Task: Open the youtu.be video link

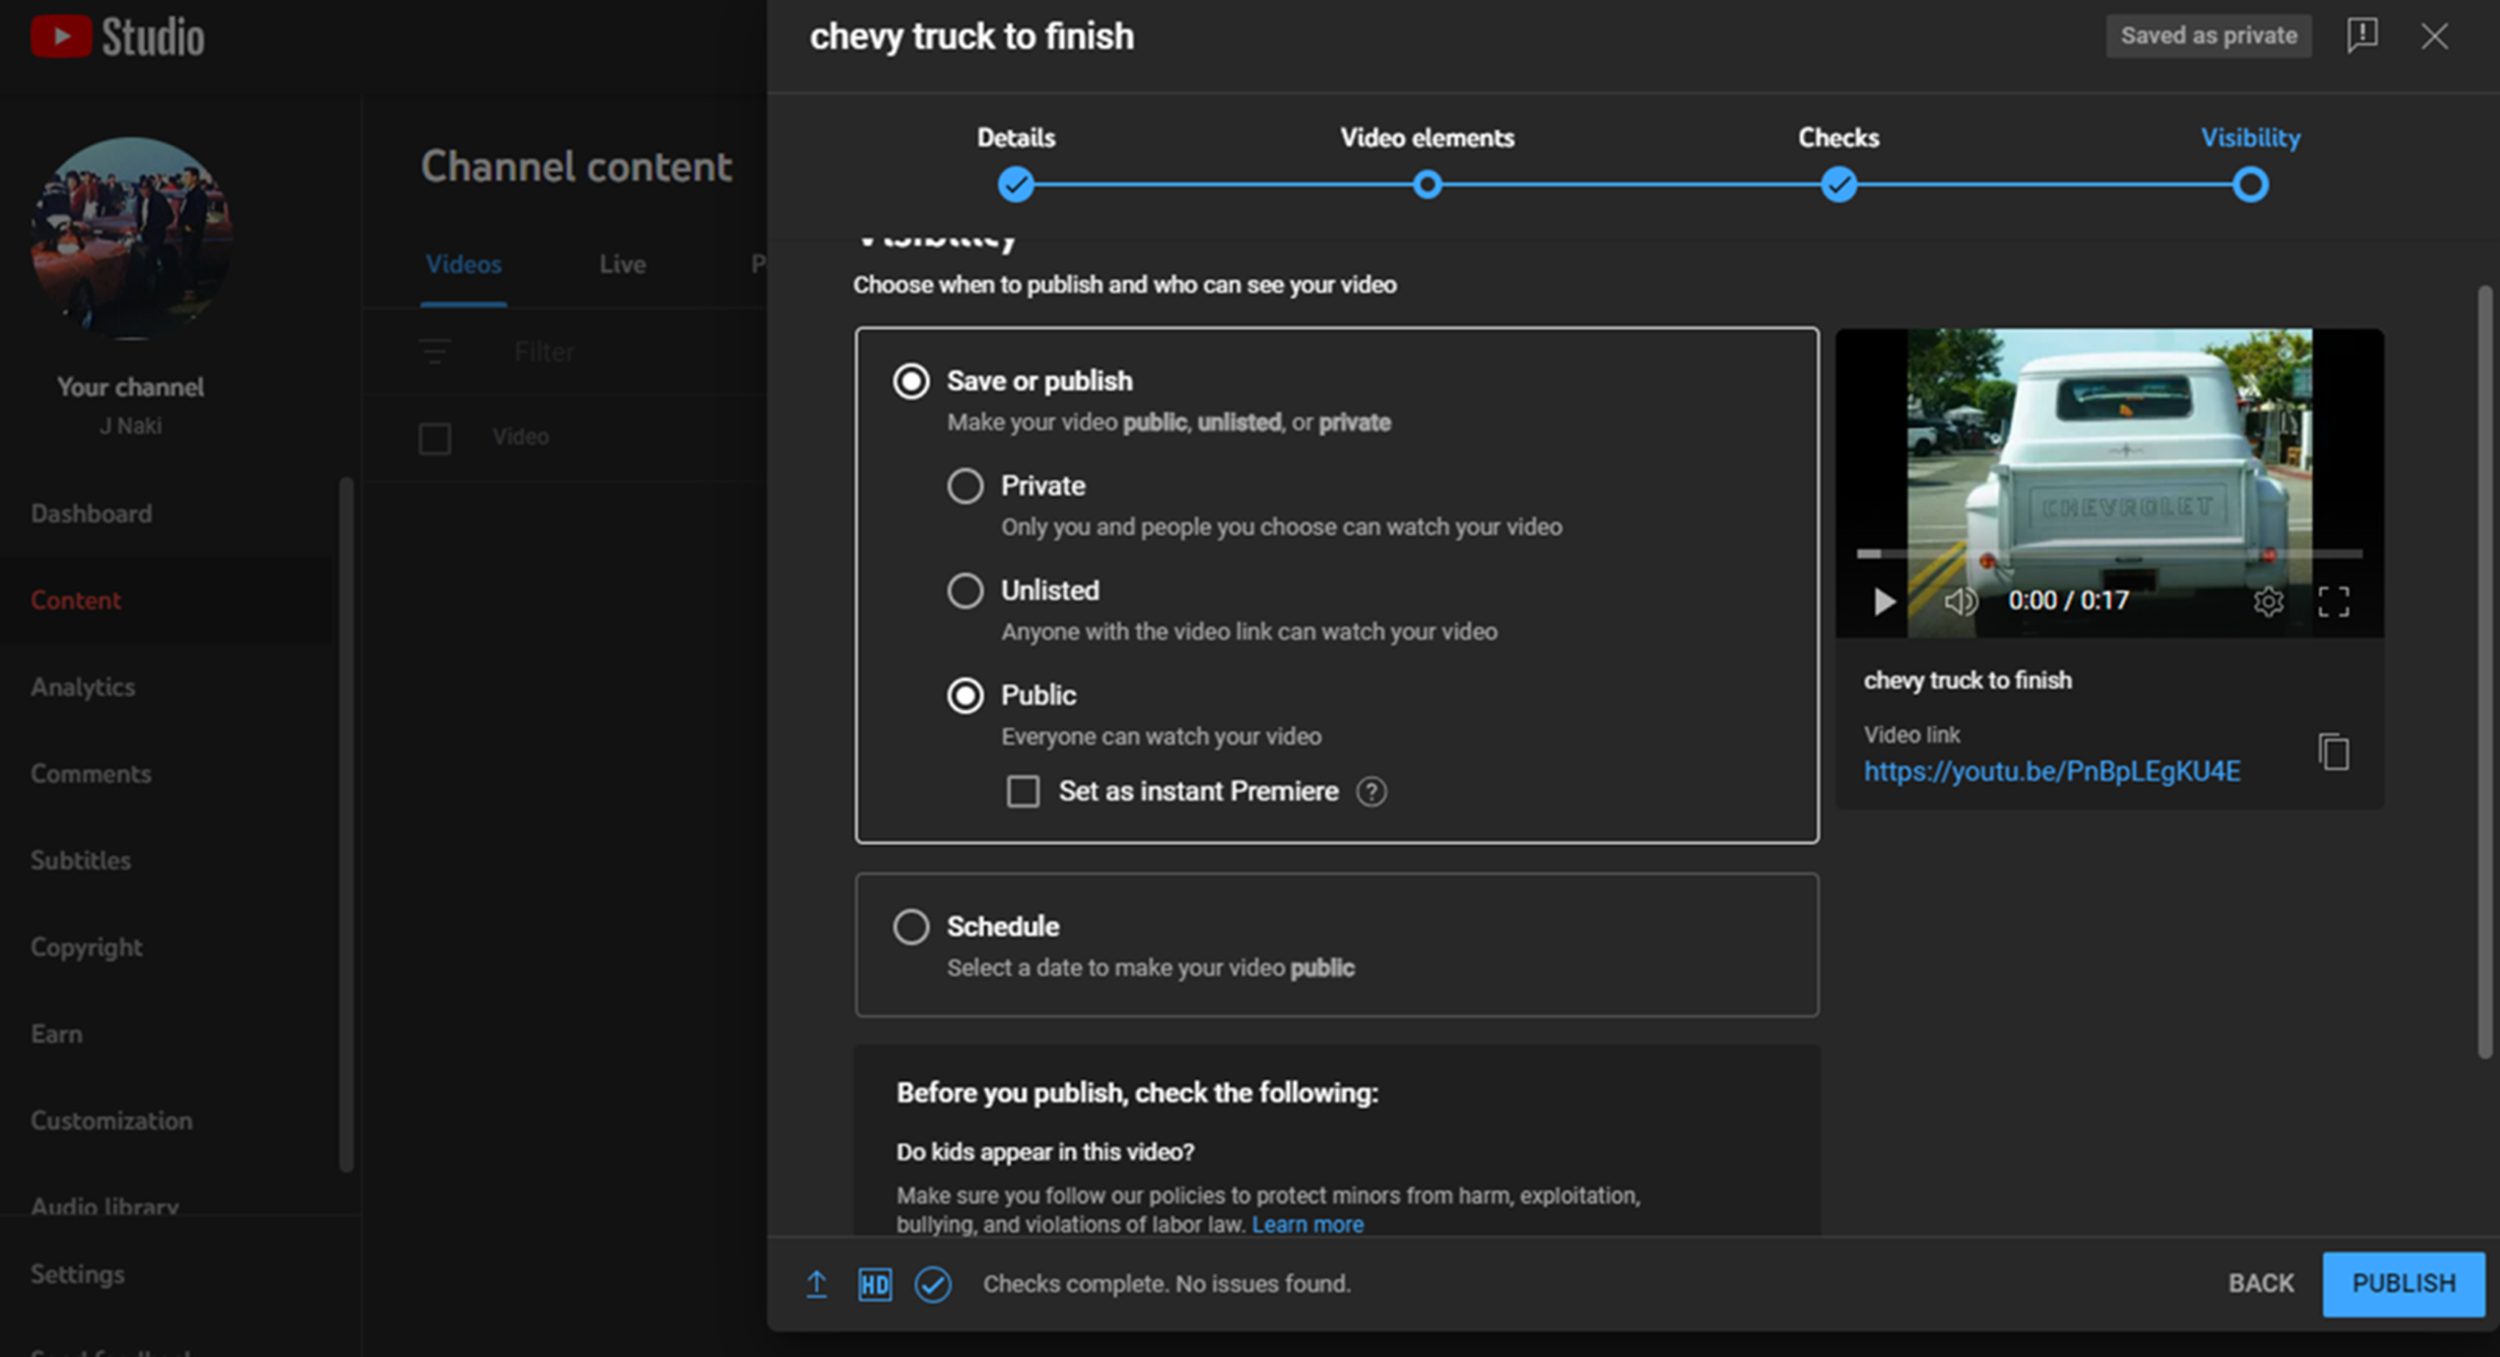Action: 2051,771
